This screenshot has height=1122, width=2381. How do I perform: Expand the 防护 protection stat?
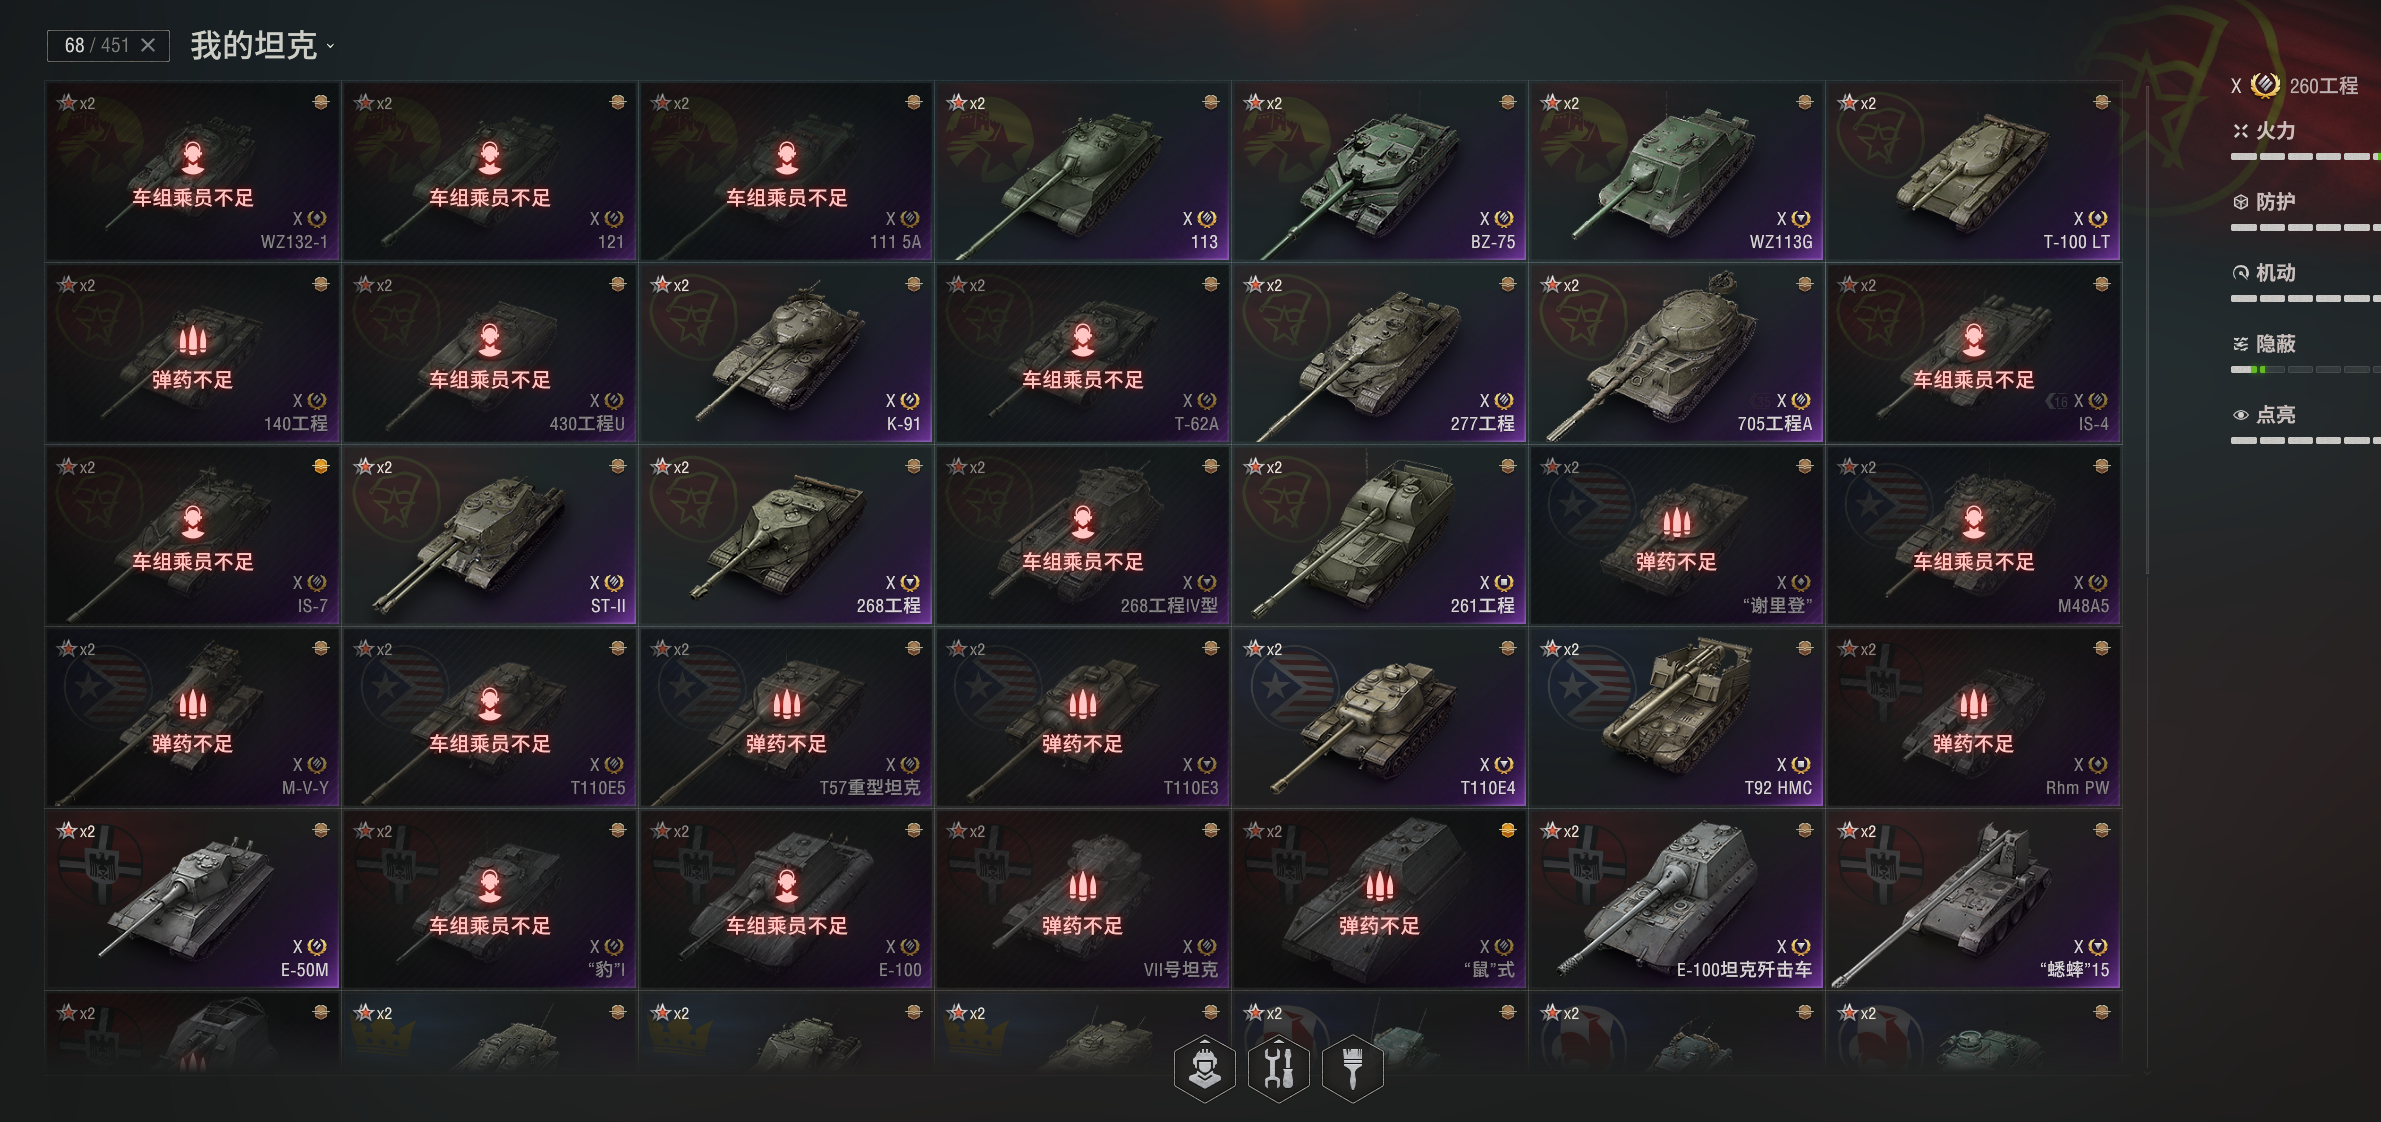pyautogui.click(x=2305, y=213)
